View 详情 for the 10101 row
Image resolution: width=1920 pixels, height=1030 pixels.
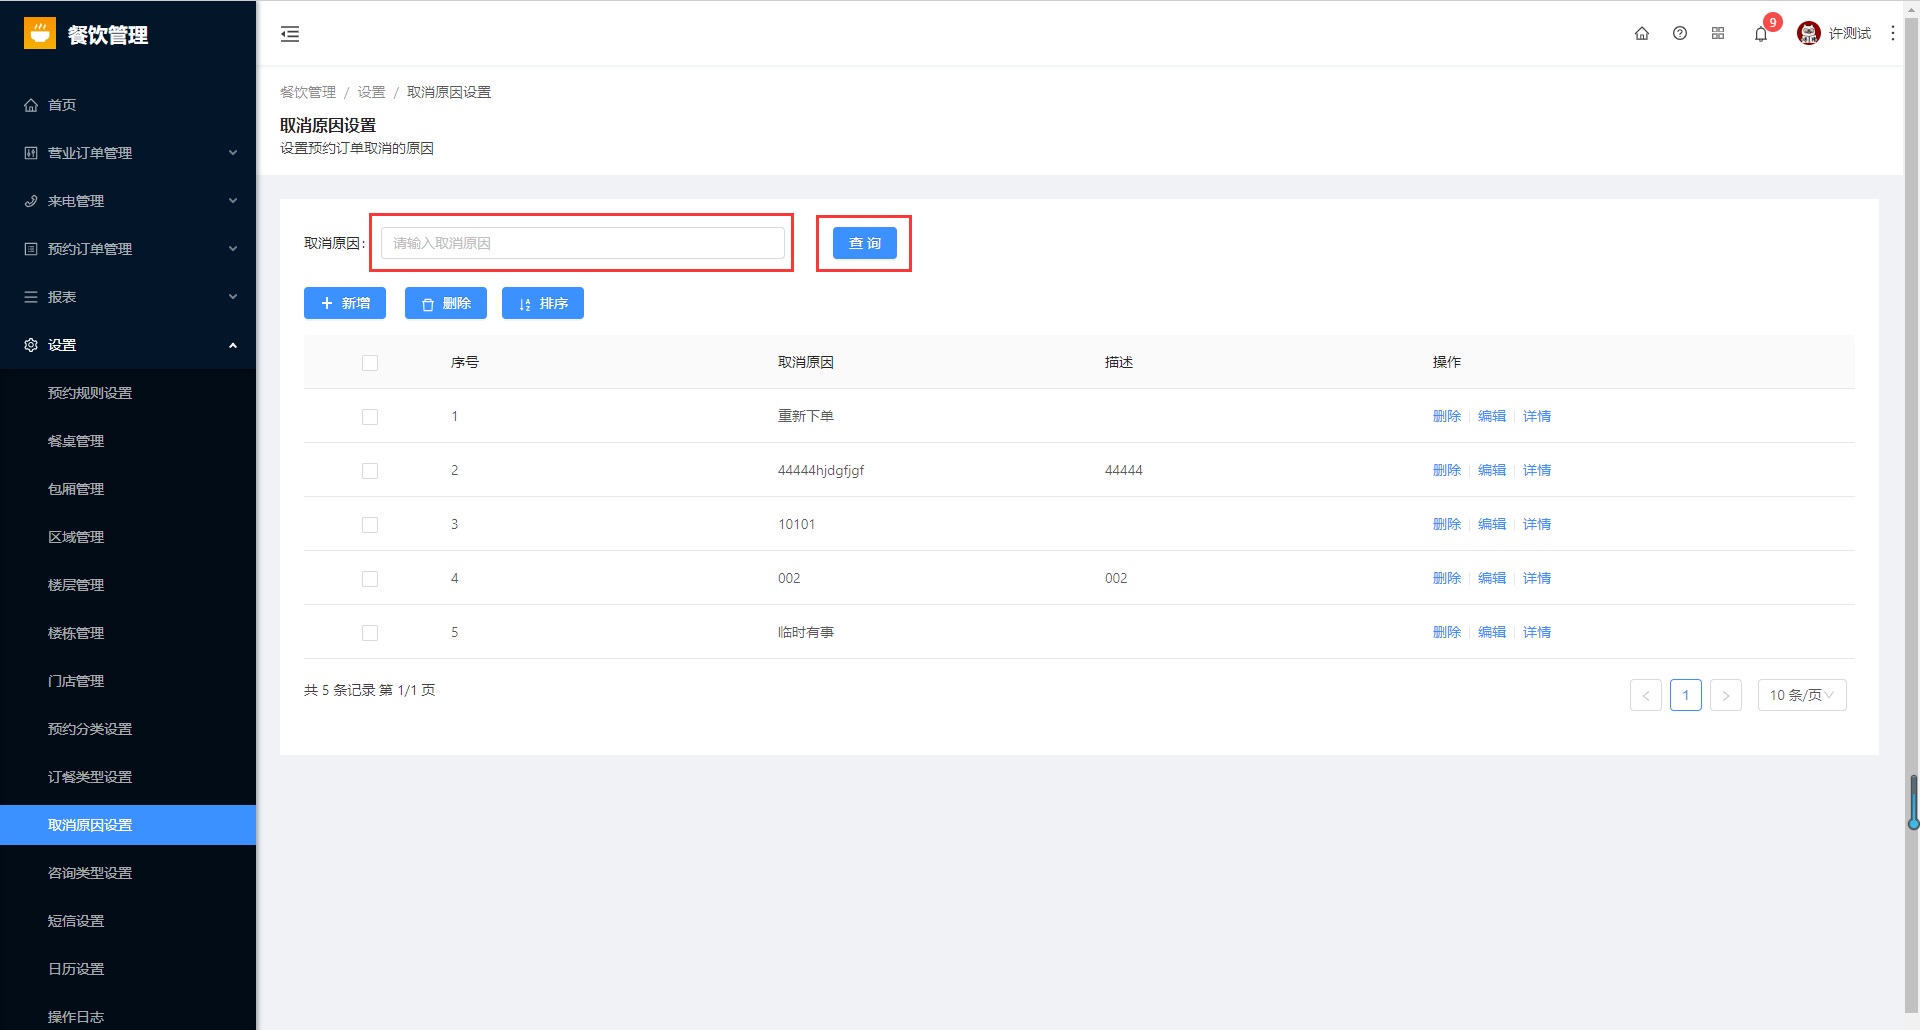(1537, 525)
